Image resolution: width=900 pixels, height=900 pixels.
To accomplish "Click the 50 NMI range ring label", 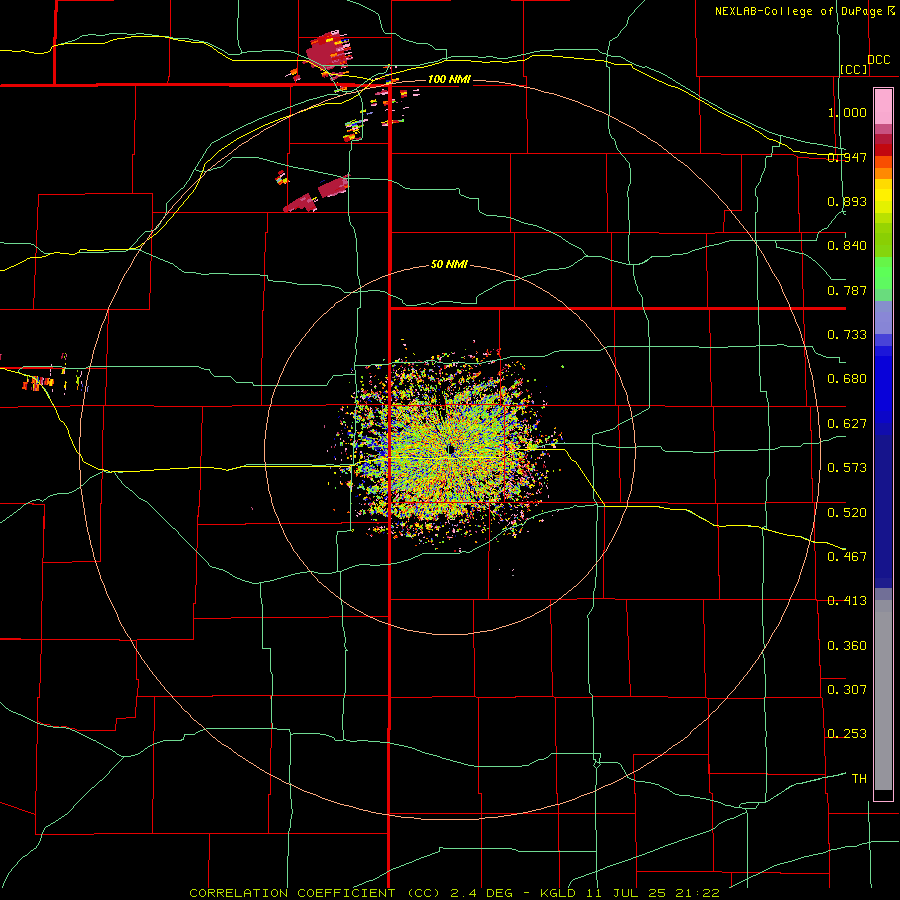I will pos(449,265).
